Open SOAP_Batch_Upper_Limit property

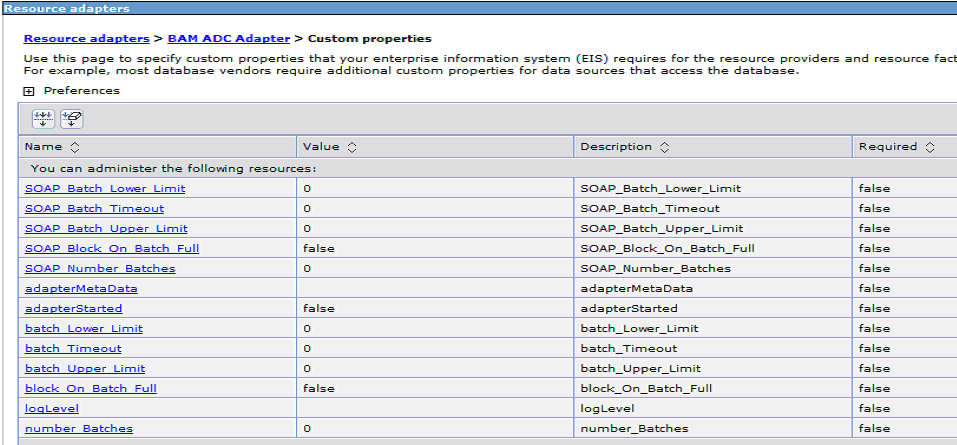pyautogui.click(x=106, y=229)
